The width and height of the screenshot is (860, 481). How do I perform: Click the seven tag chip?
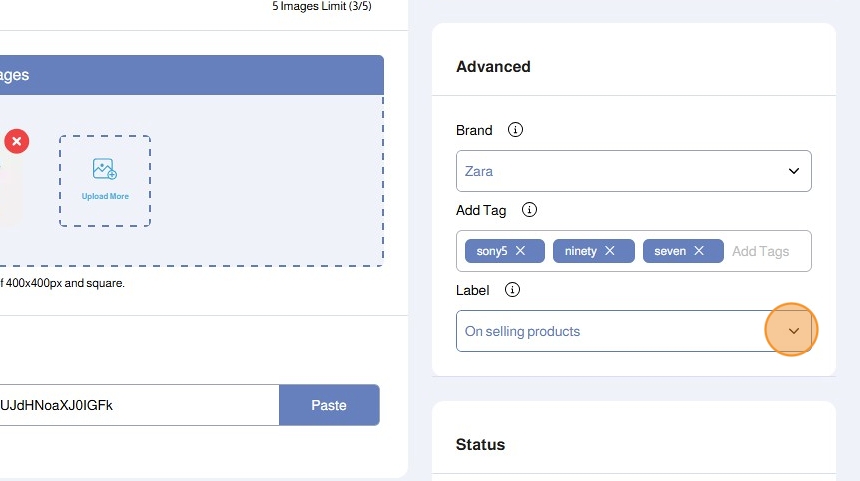tap(669, 251)
